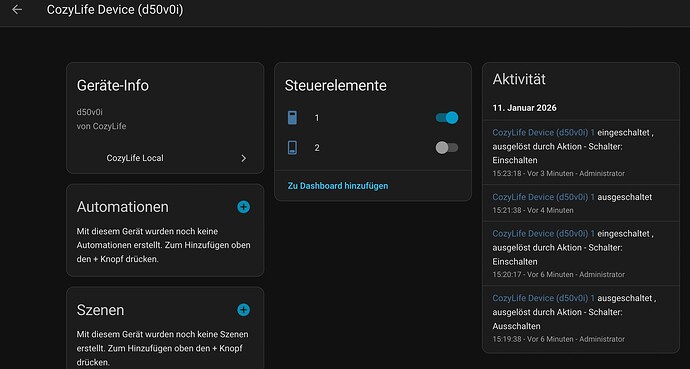Select entity row labeled 1

pos(373,118)
